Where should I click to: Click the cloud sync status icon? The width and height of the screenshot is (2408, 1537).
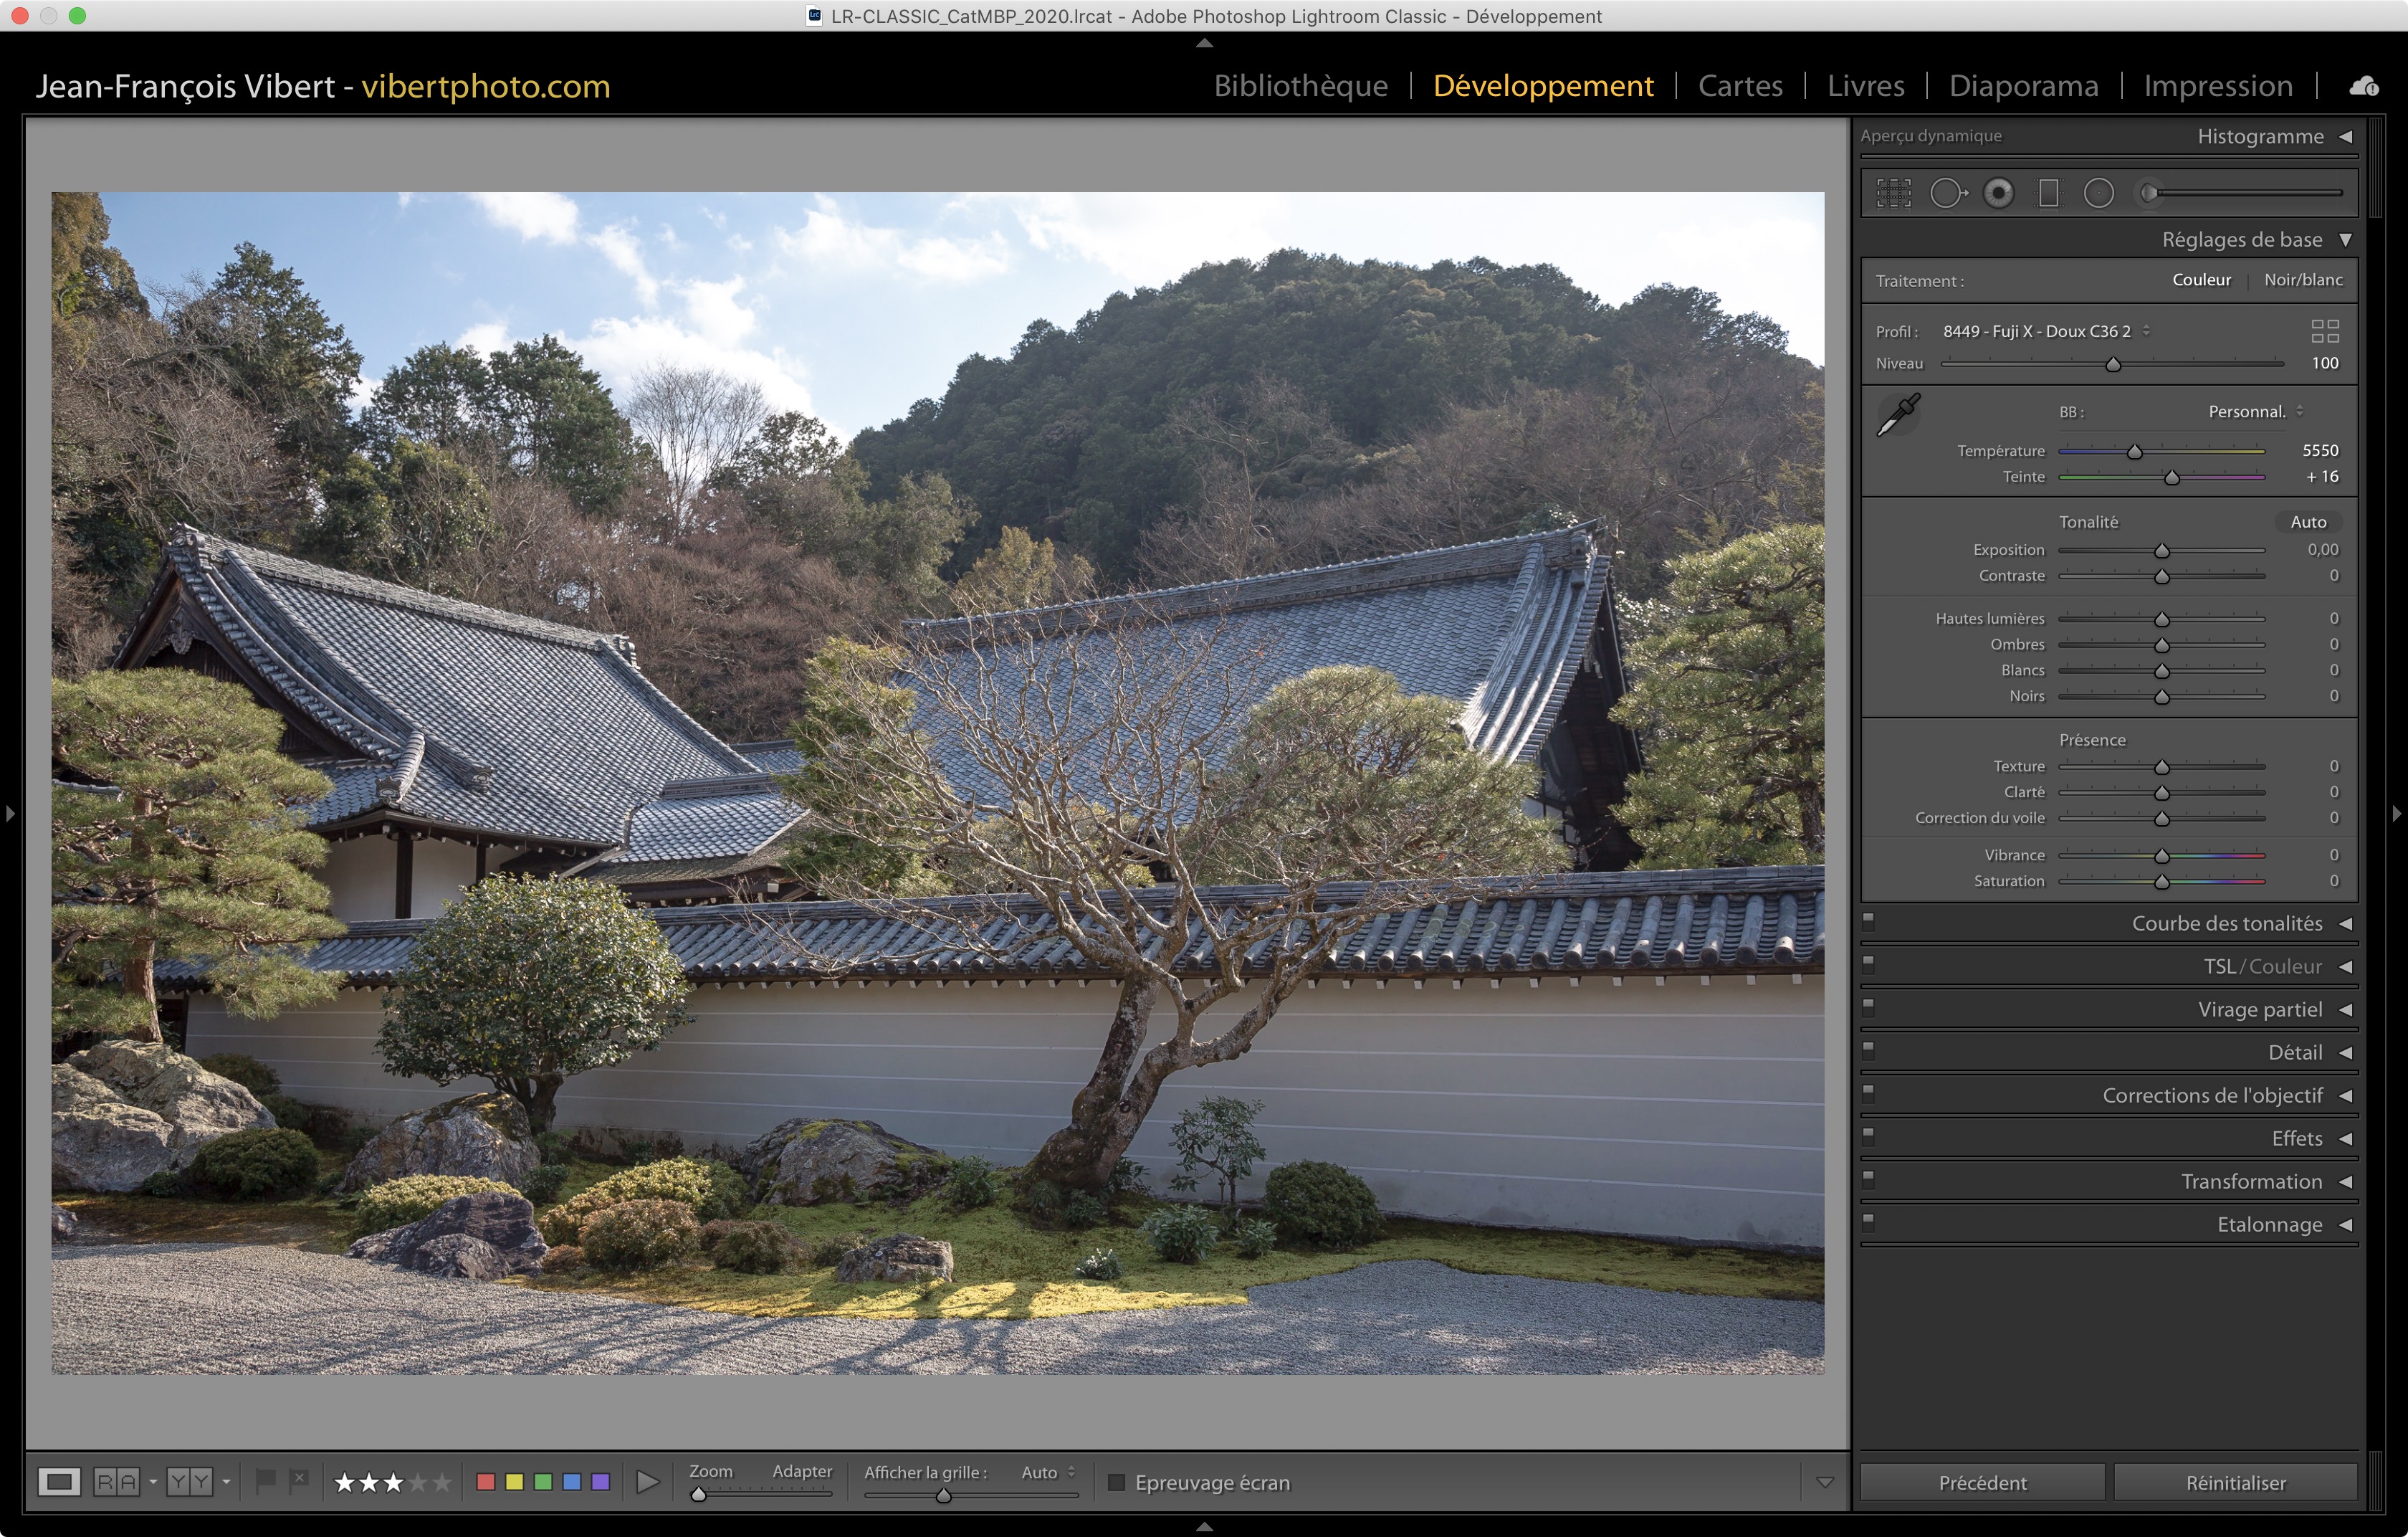[2363, 86]
